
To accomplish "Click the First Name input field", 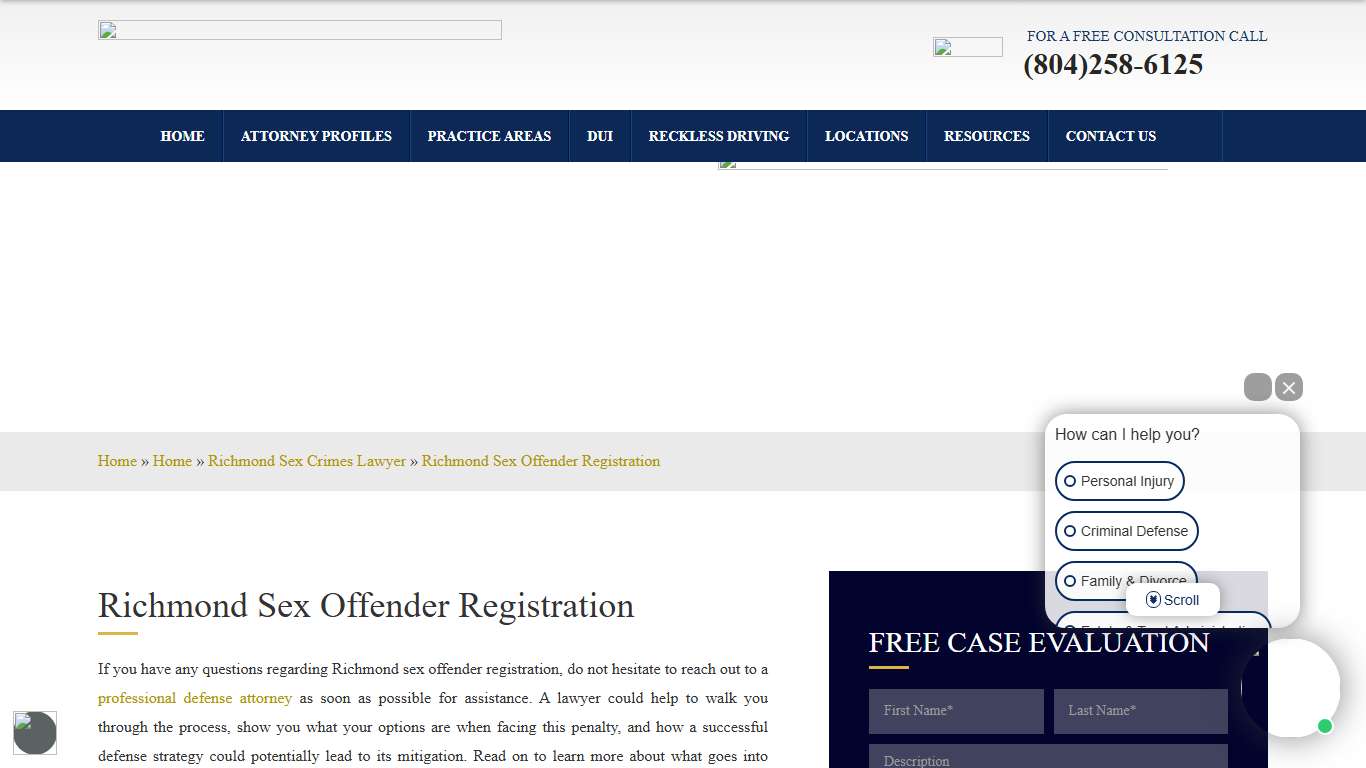I will (x=955, y=711).
